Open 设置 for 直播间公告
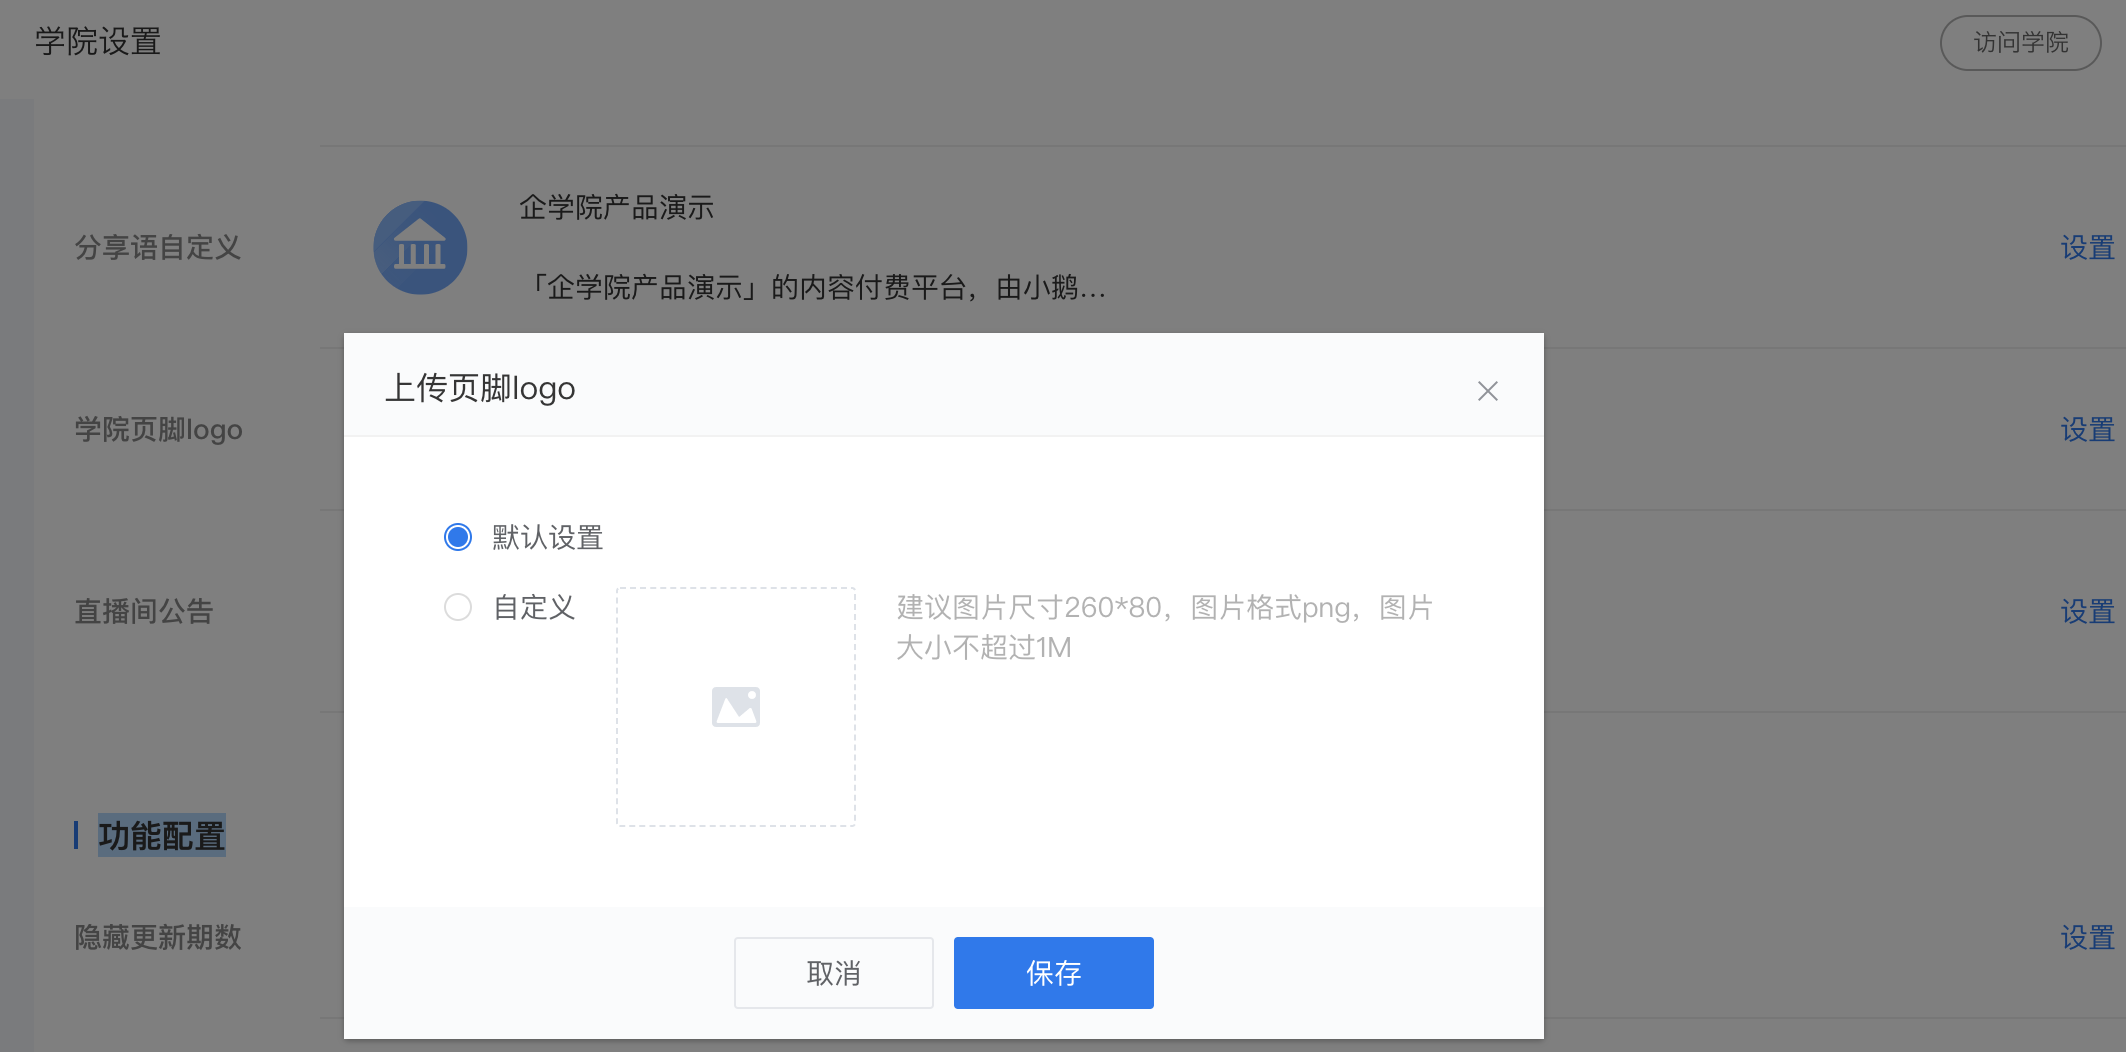The image size is (2126, 1052). pyautogui.click(x=2088, y=612)
